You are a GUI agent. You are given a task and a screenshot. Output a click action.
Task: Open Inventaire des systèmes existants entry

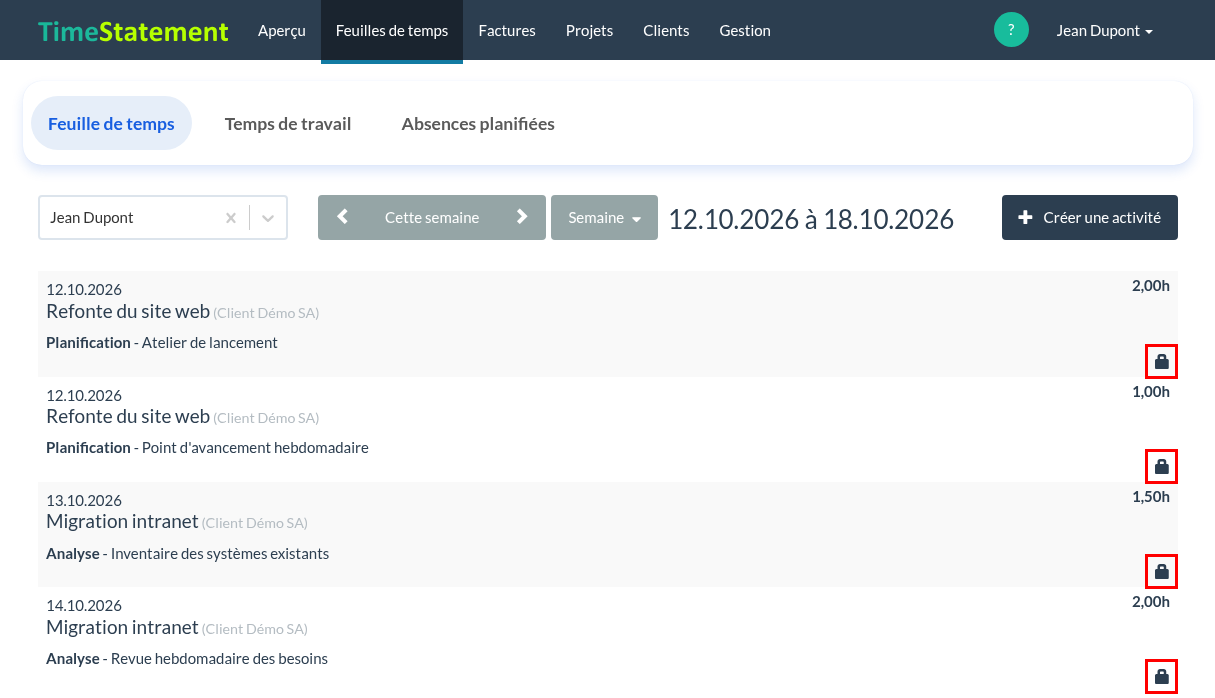608,535
